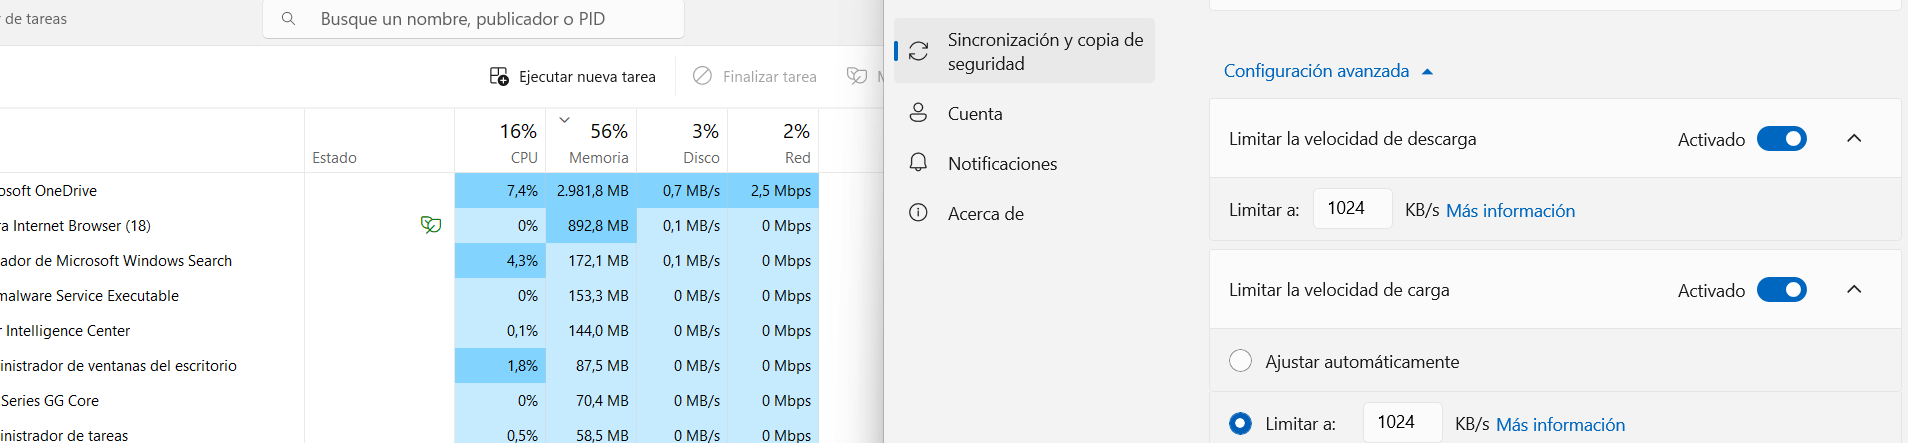1908x443 pixels.
Task: Click Ejecutar nueva tarea button
Action: coord(573,76)
